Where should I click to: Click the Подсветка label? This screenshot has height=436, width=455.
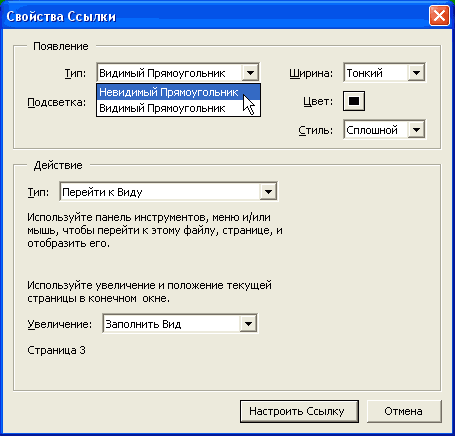[57, 102]
